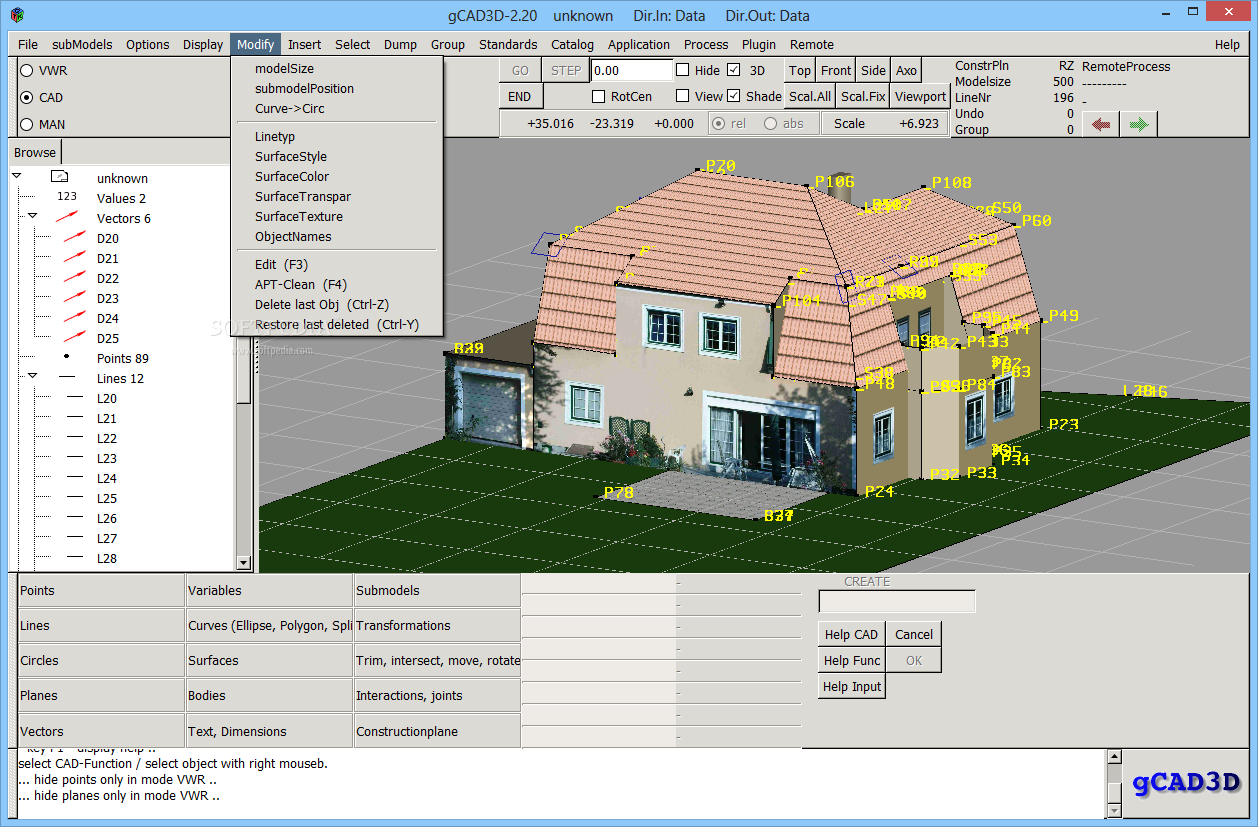Click the 0.00 step value input field
This screenshot has width=1258, height=827.
pos(632,71)
